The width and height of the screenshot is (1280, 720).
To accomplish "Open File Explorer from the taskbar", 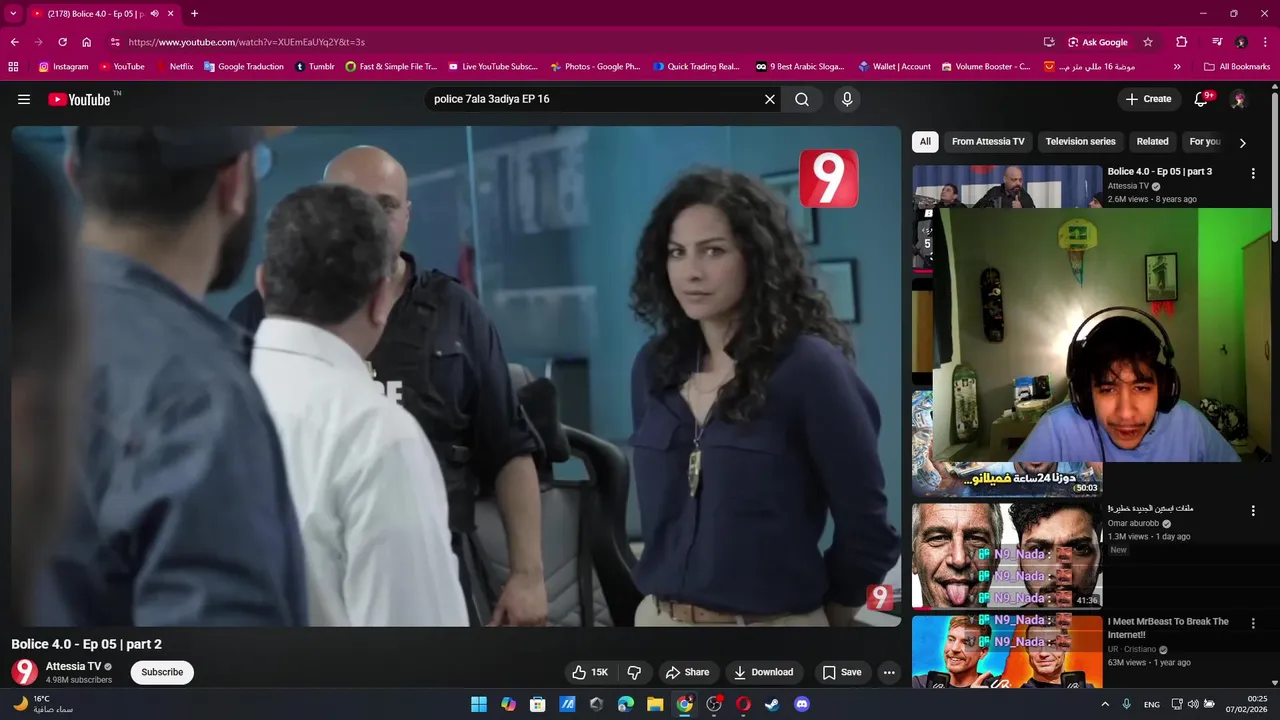I will click(x=655, y=704).
